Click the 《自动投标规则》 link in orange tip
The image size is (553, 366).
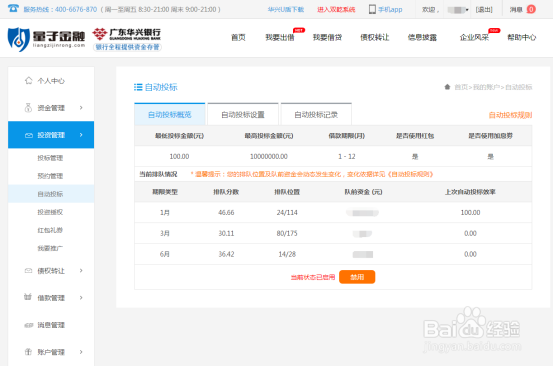(x=411, y=174)
